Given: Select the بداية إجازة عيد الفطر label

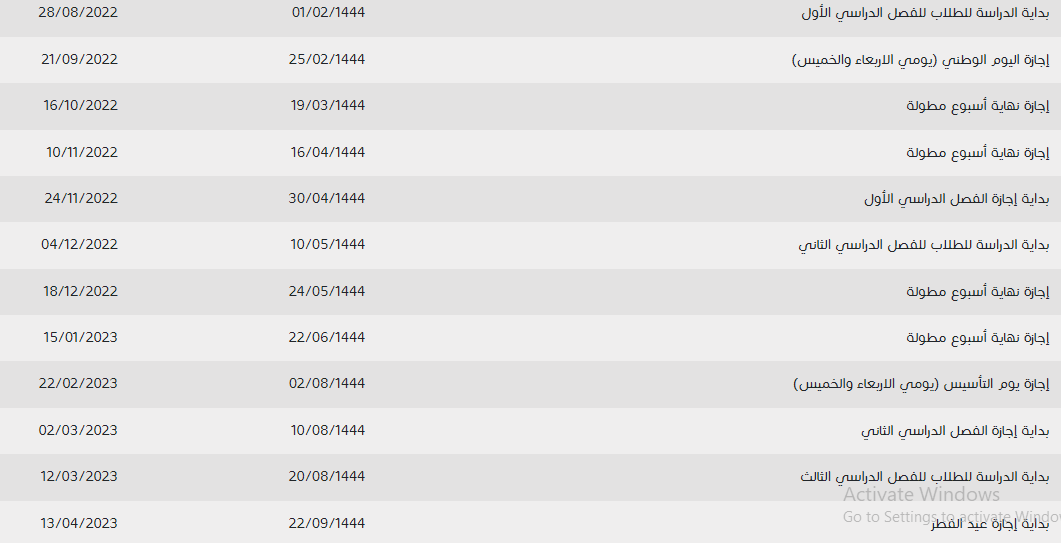Looking at the screenshot, I should coord(990,523).
